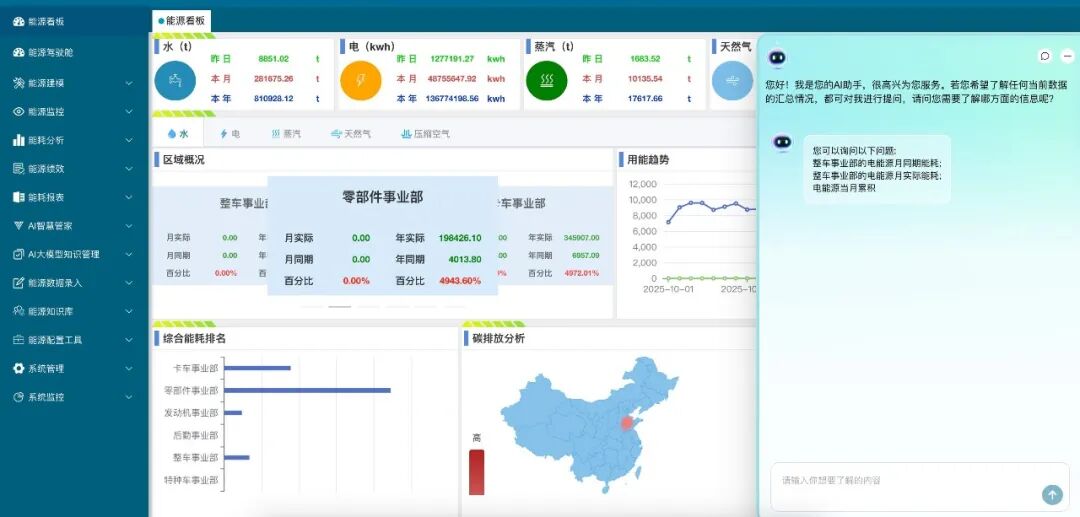1080x517 pixels.
Task: Click the 特种车事业部 axis label
Action: pos(191,480)
